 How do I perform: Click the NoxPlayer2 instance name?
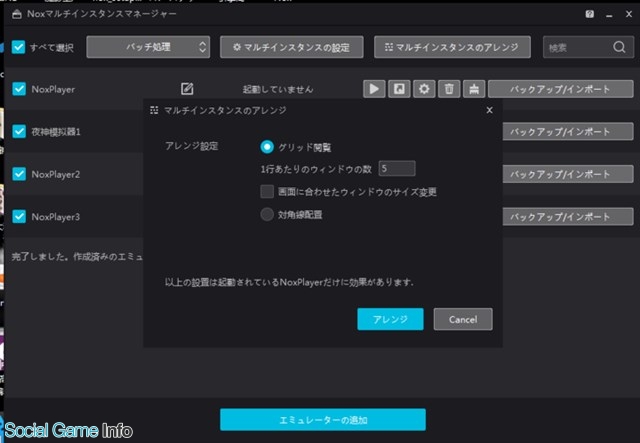tap(56, 174)
